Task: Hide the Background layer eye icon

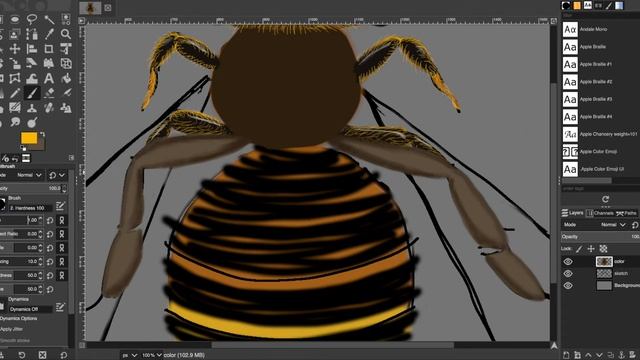Action: 568,286
